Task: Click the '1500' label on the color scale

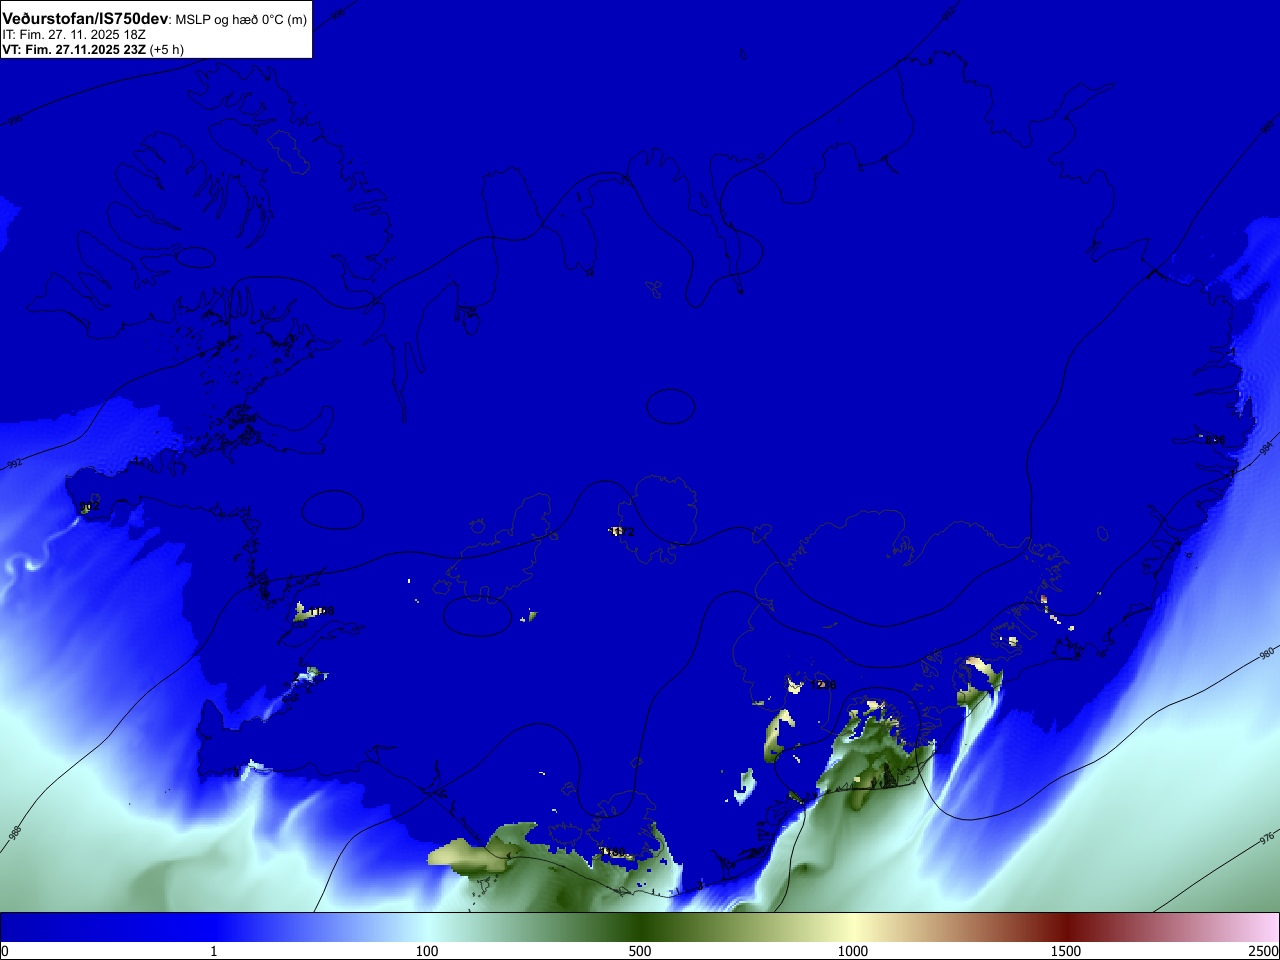Action: pos(1066,951)
